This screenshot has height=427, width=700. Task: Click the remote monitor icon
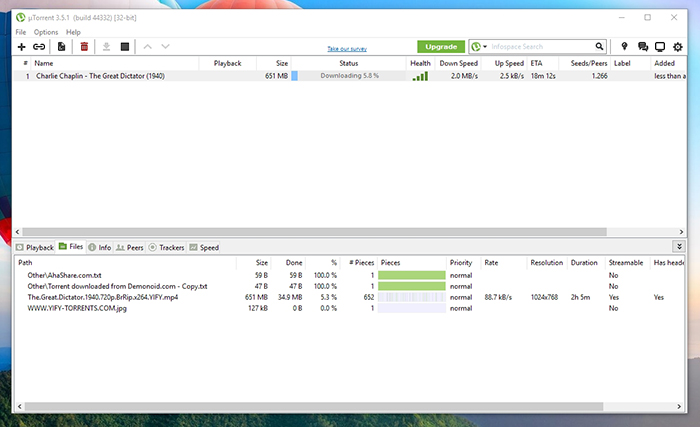click(660, 46)
